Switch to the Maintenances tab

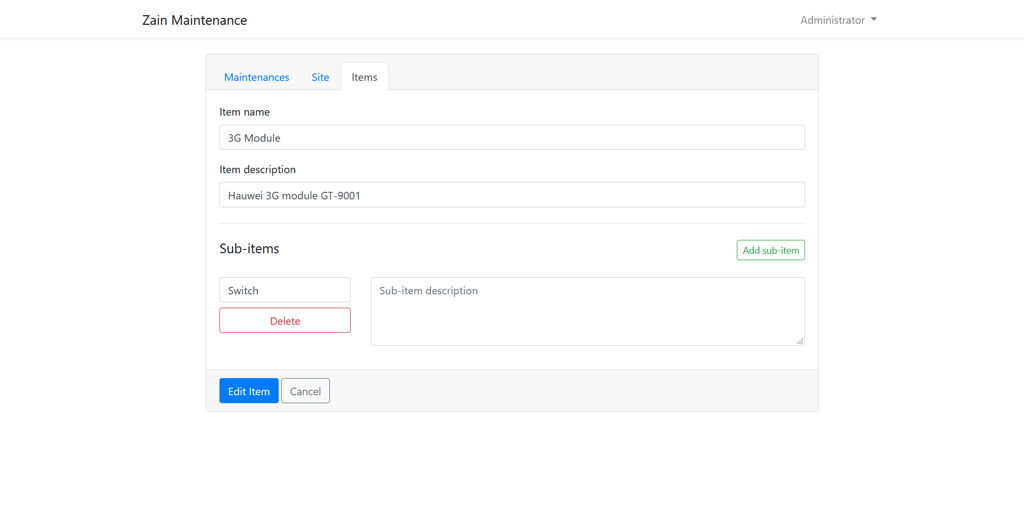pyautogui.click(x=257, y=77)
